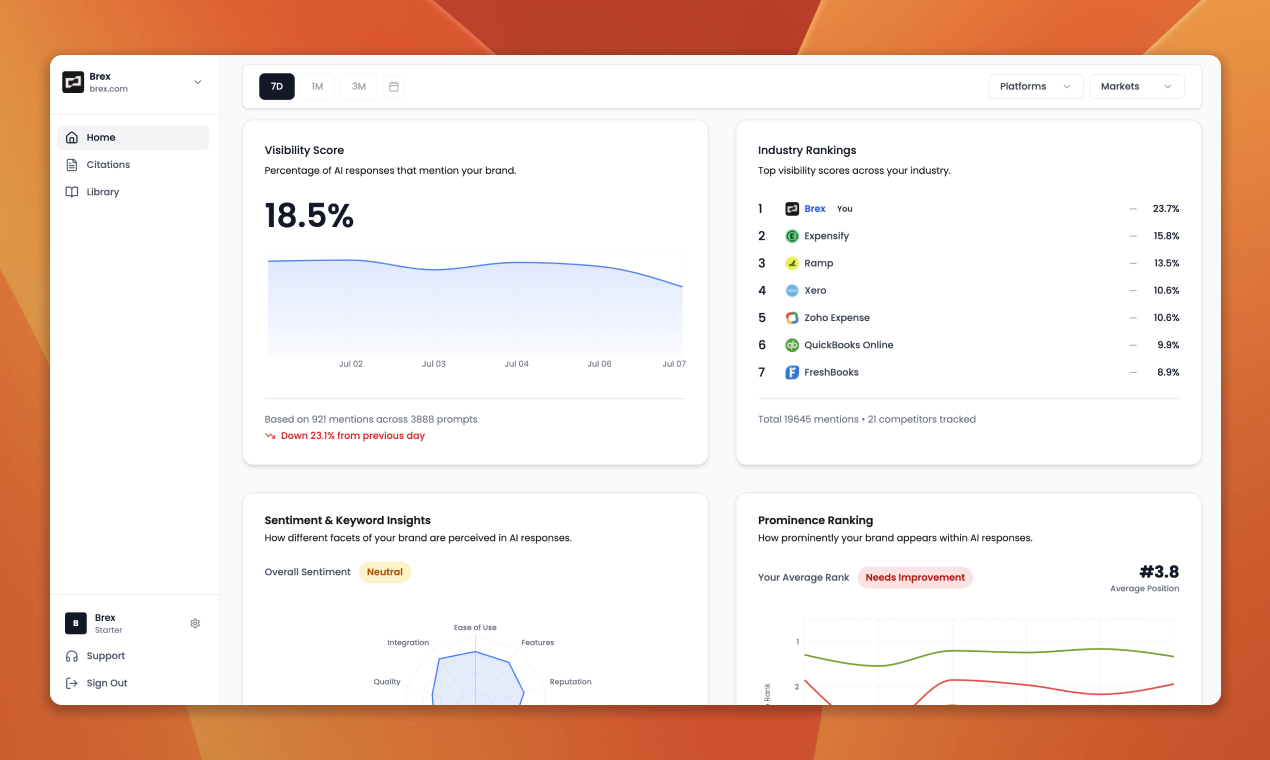
Task: Click the Visibility Score card title
Action: [304, 150]
